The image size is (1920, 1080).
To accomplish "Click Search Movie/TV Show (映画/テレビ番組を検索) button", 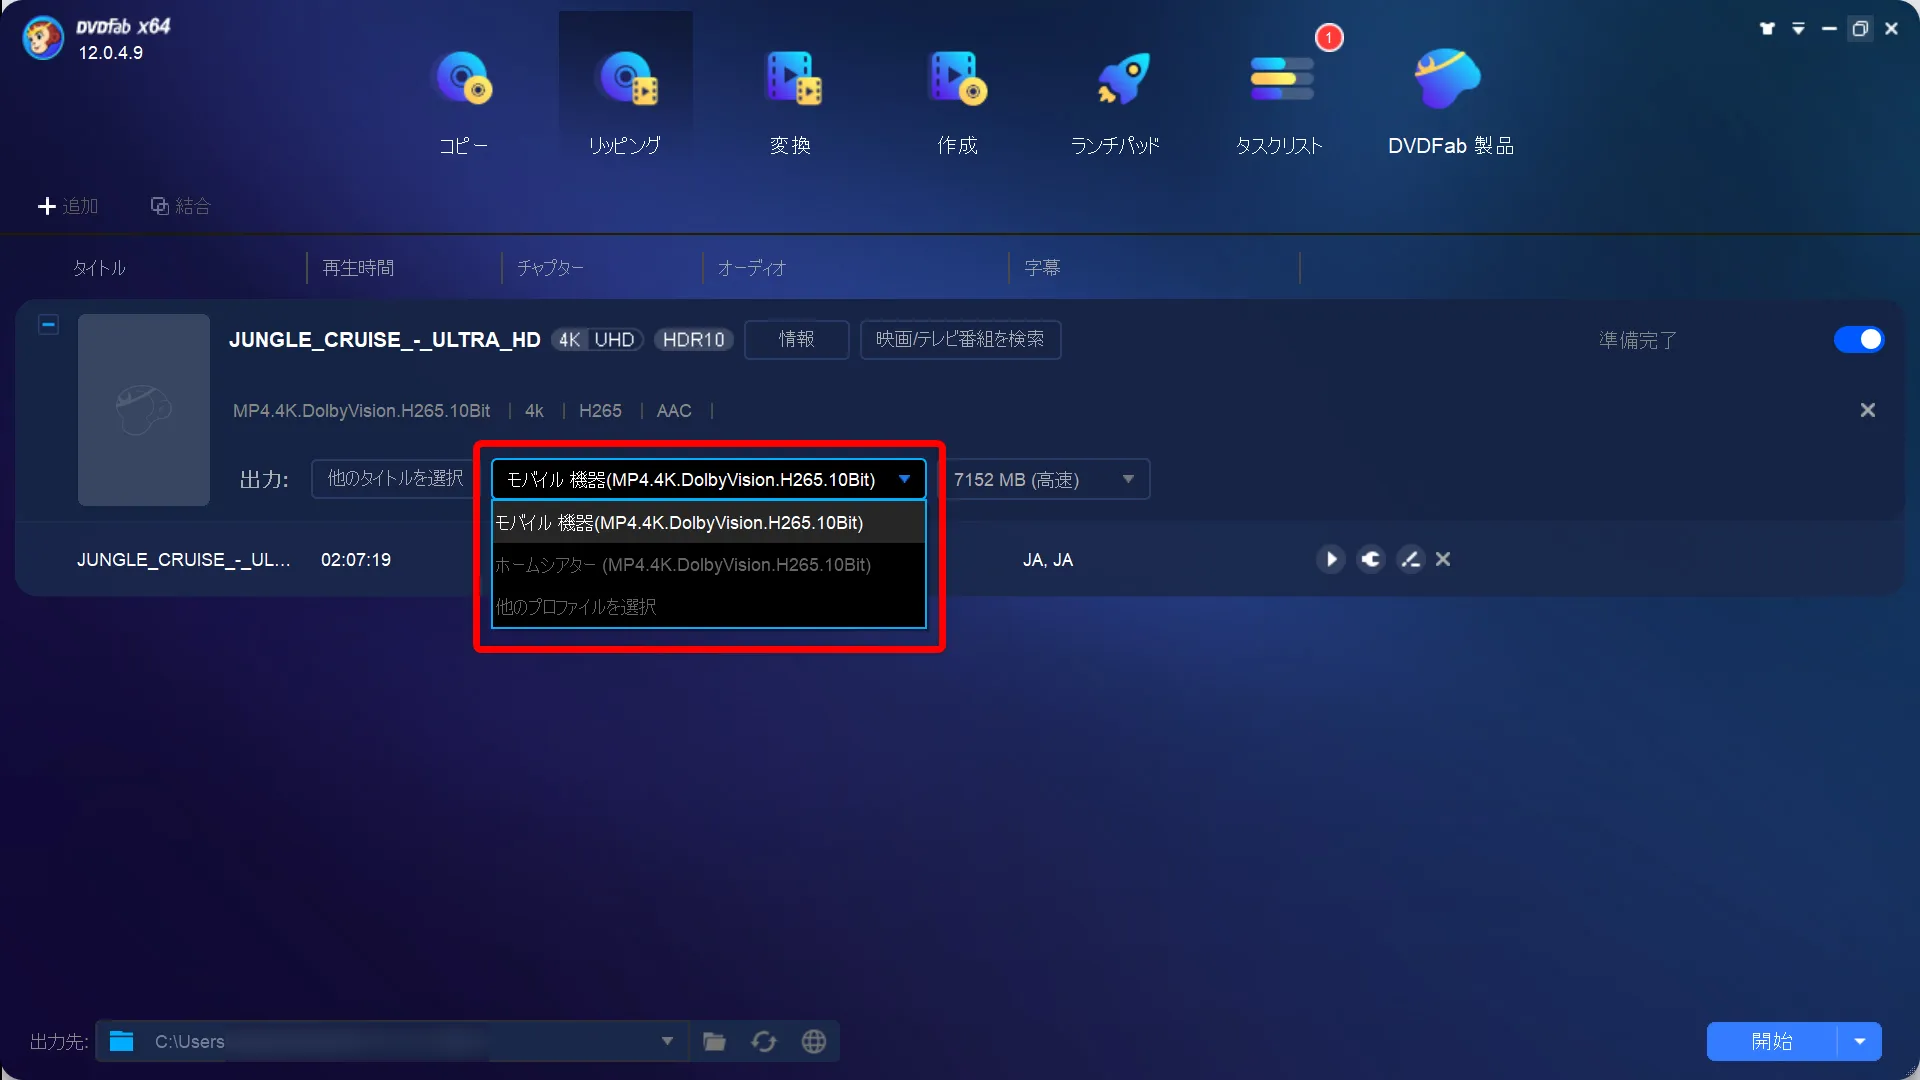I will [x=960, y=340].
